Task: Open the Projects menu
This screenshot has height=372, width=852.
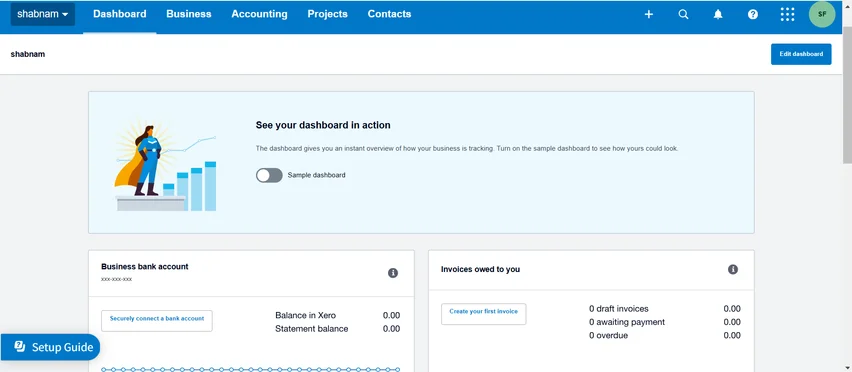Action: (x=327, y=14)
